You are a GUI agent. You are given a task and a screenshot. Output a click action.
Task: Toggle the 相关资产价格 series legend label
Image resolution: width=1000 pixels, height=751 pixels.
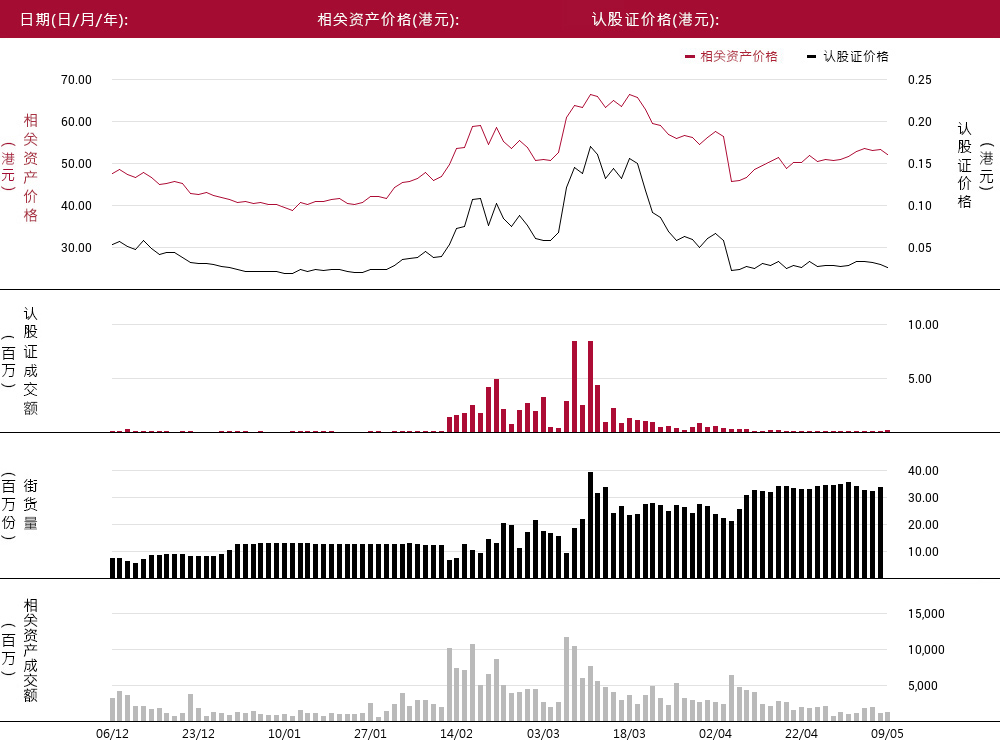point(739,57)
